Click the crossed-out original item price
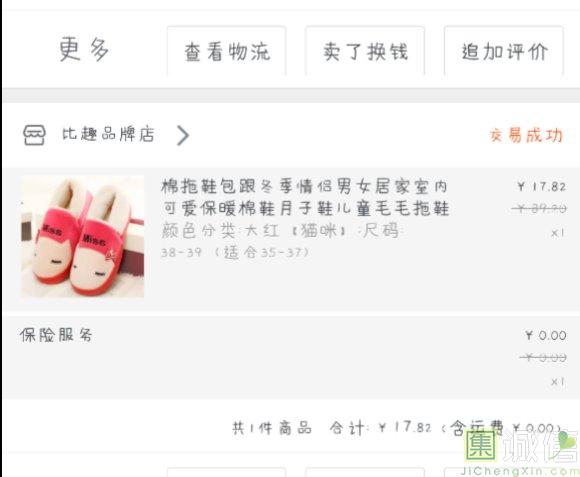 [x=539, y=209]
